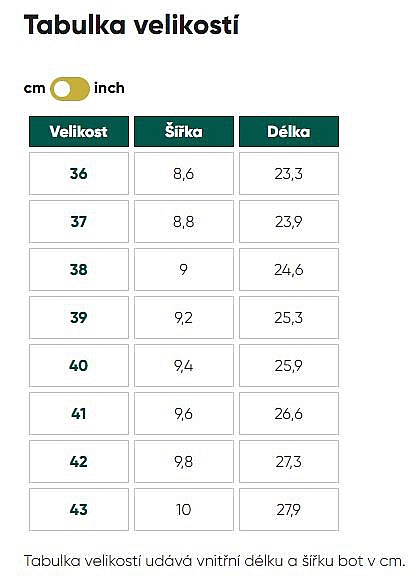This screenshot has width=415, height=577.
Task: Toggle the cm/inch unit switch
Action: click(70, 89)
